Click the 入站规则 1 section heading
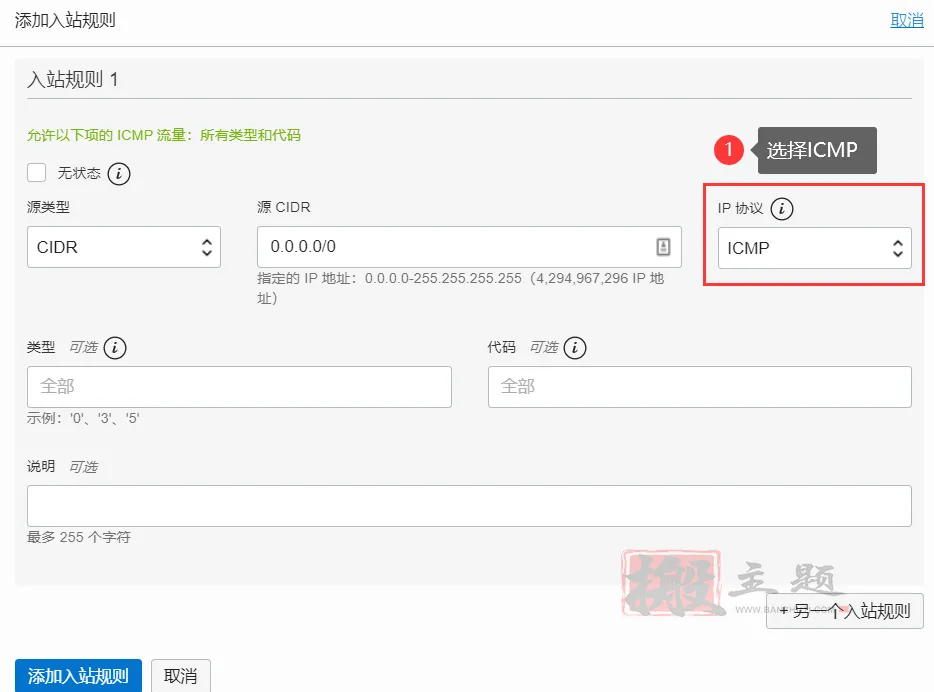Viewport: 934px width, 692px height. click(x=73, y=79)
